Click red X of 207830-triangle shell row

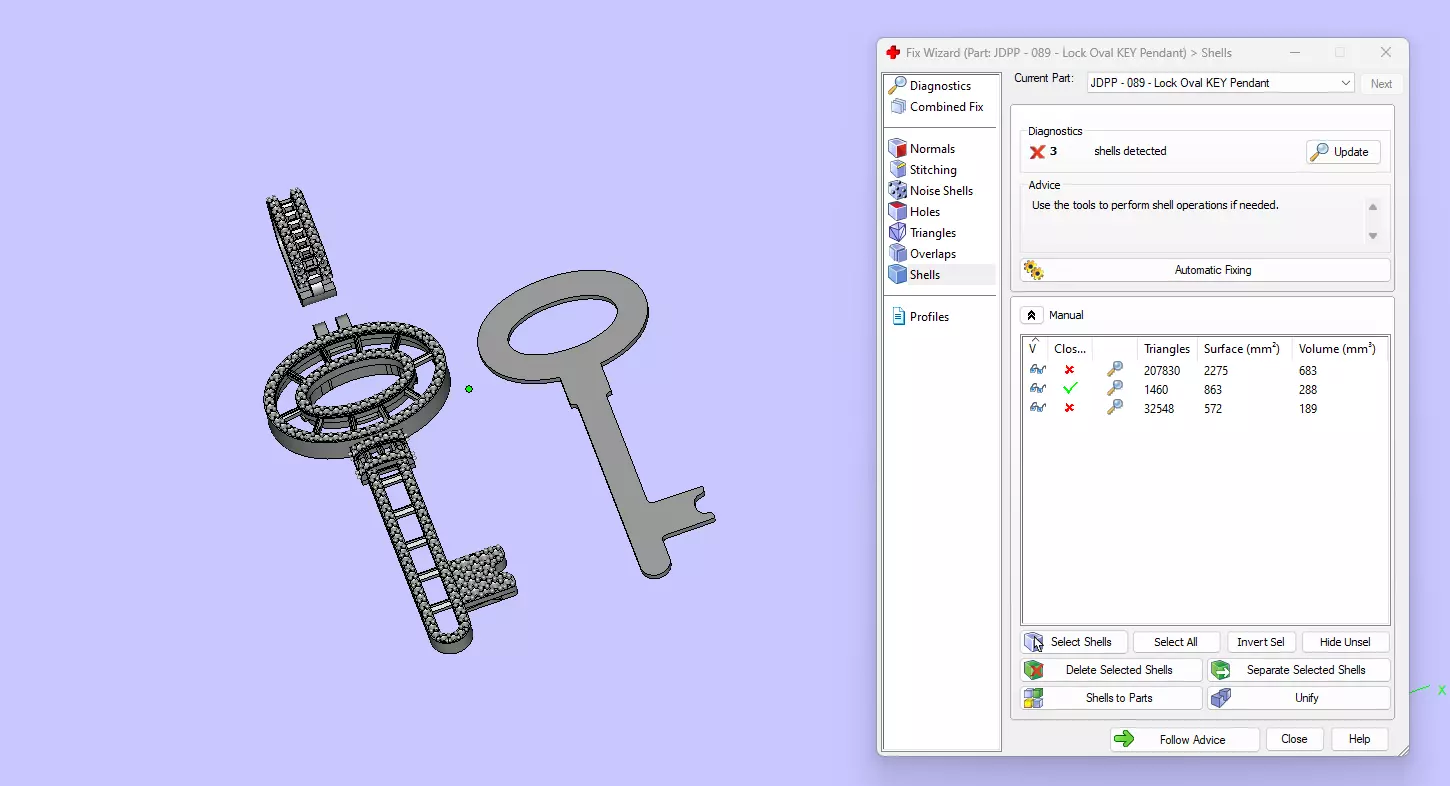[x=1070, y=370]
